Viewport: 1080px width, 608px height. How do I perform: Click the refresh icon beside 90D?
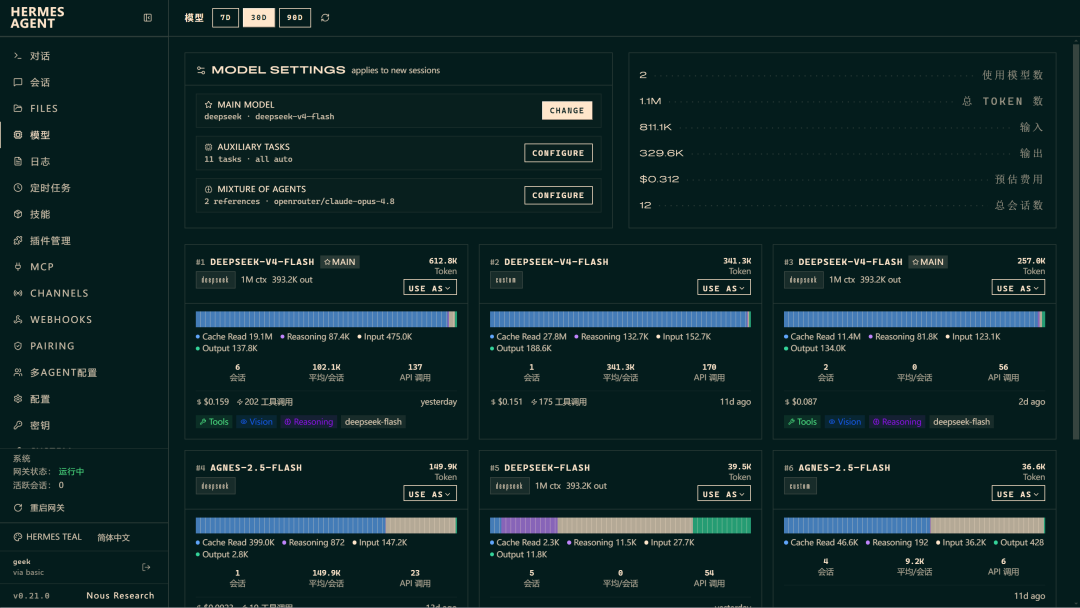(325, 18)
